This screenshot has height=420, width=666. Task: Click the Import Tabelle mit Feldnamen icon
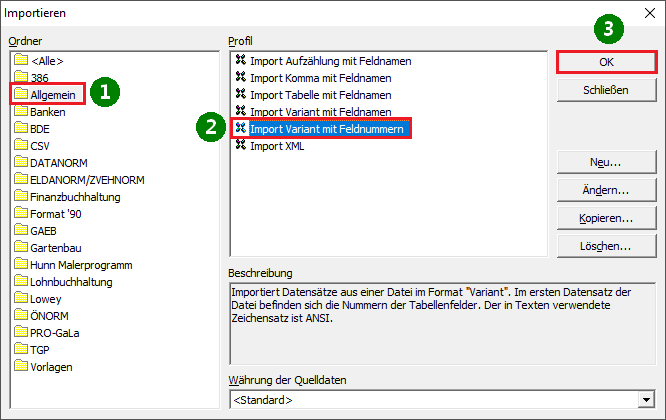pyautogui.click(x=240, y=95)
